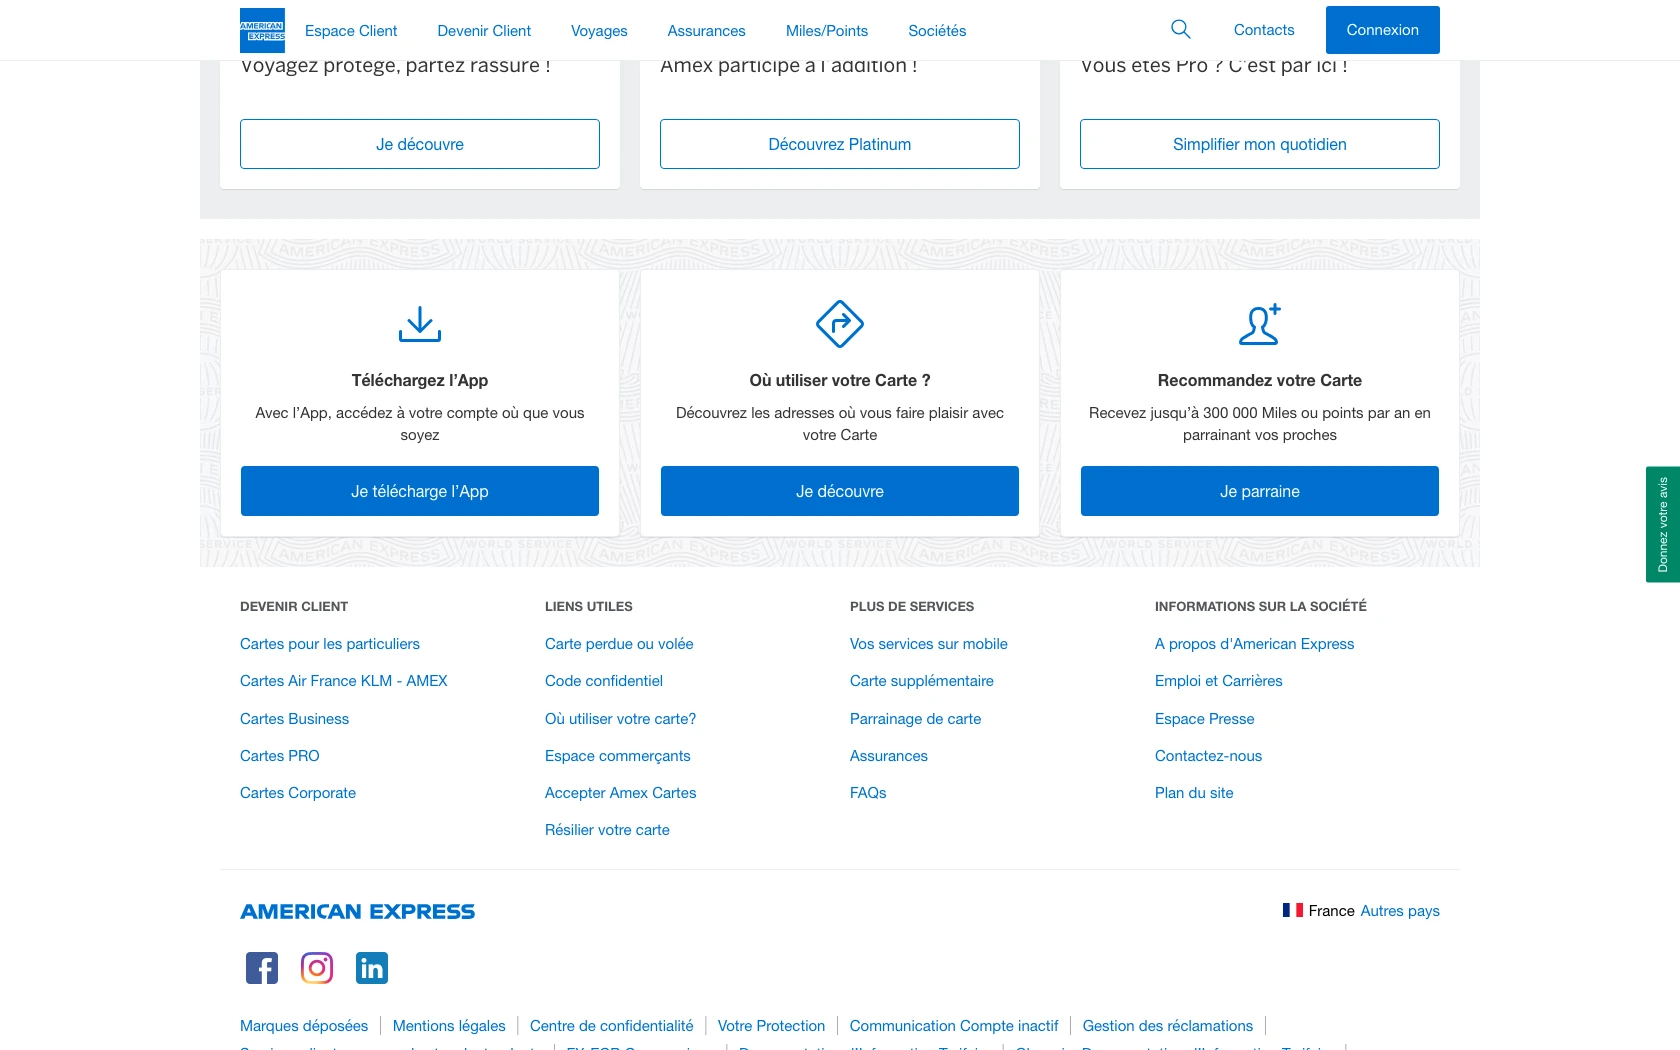Open Communication Compte inactif link
The height and width of the screenshot is (1050, 1680).
point(954,1026)
